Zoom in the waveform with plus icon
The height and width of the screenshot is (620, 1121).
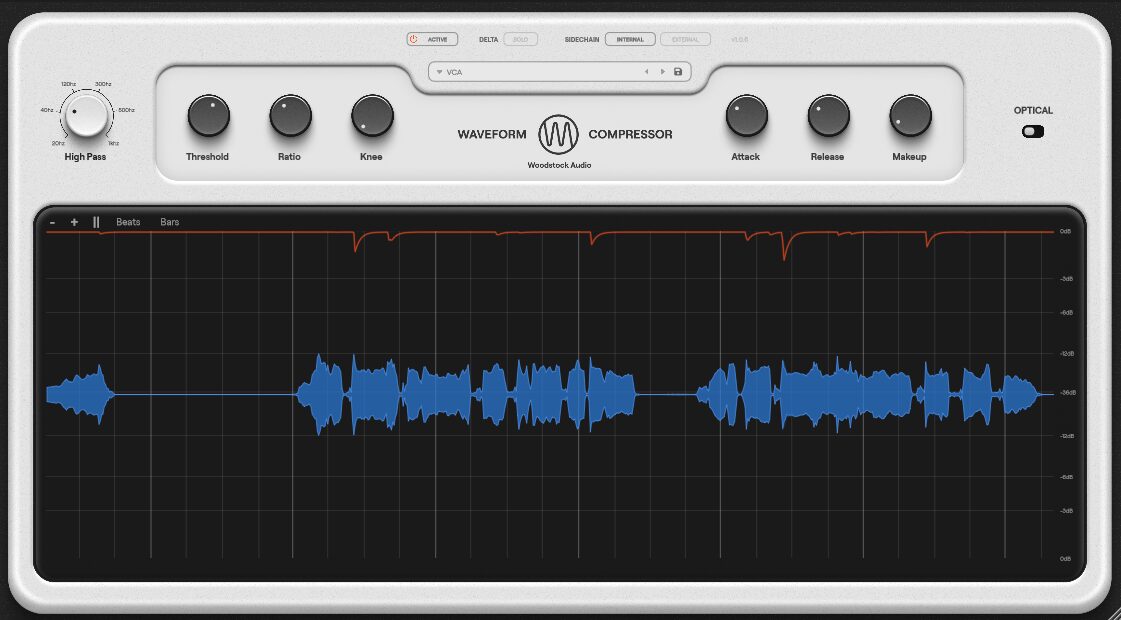click(x=74, y=222)
